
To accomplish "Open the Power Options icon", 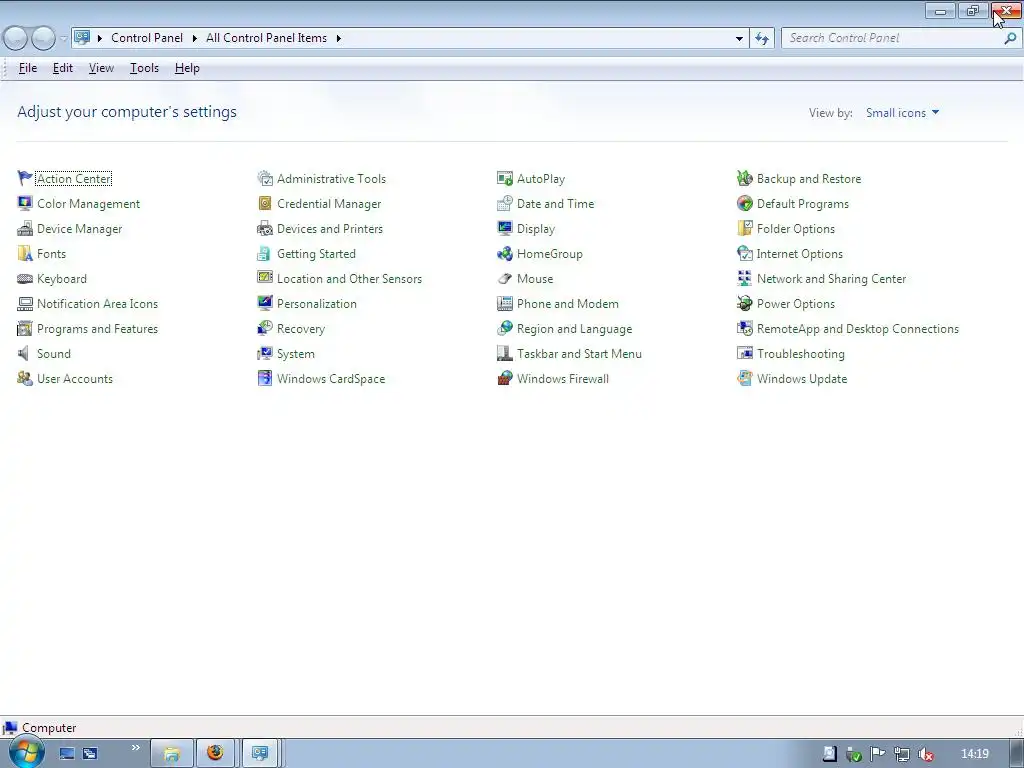I will coord(744,304).
